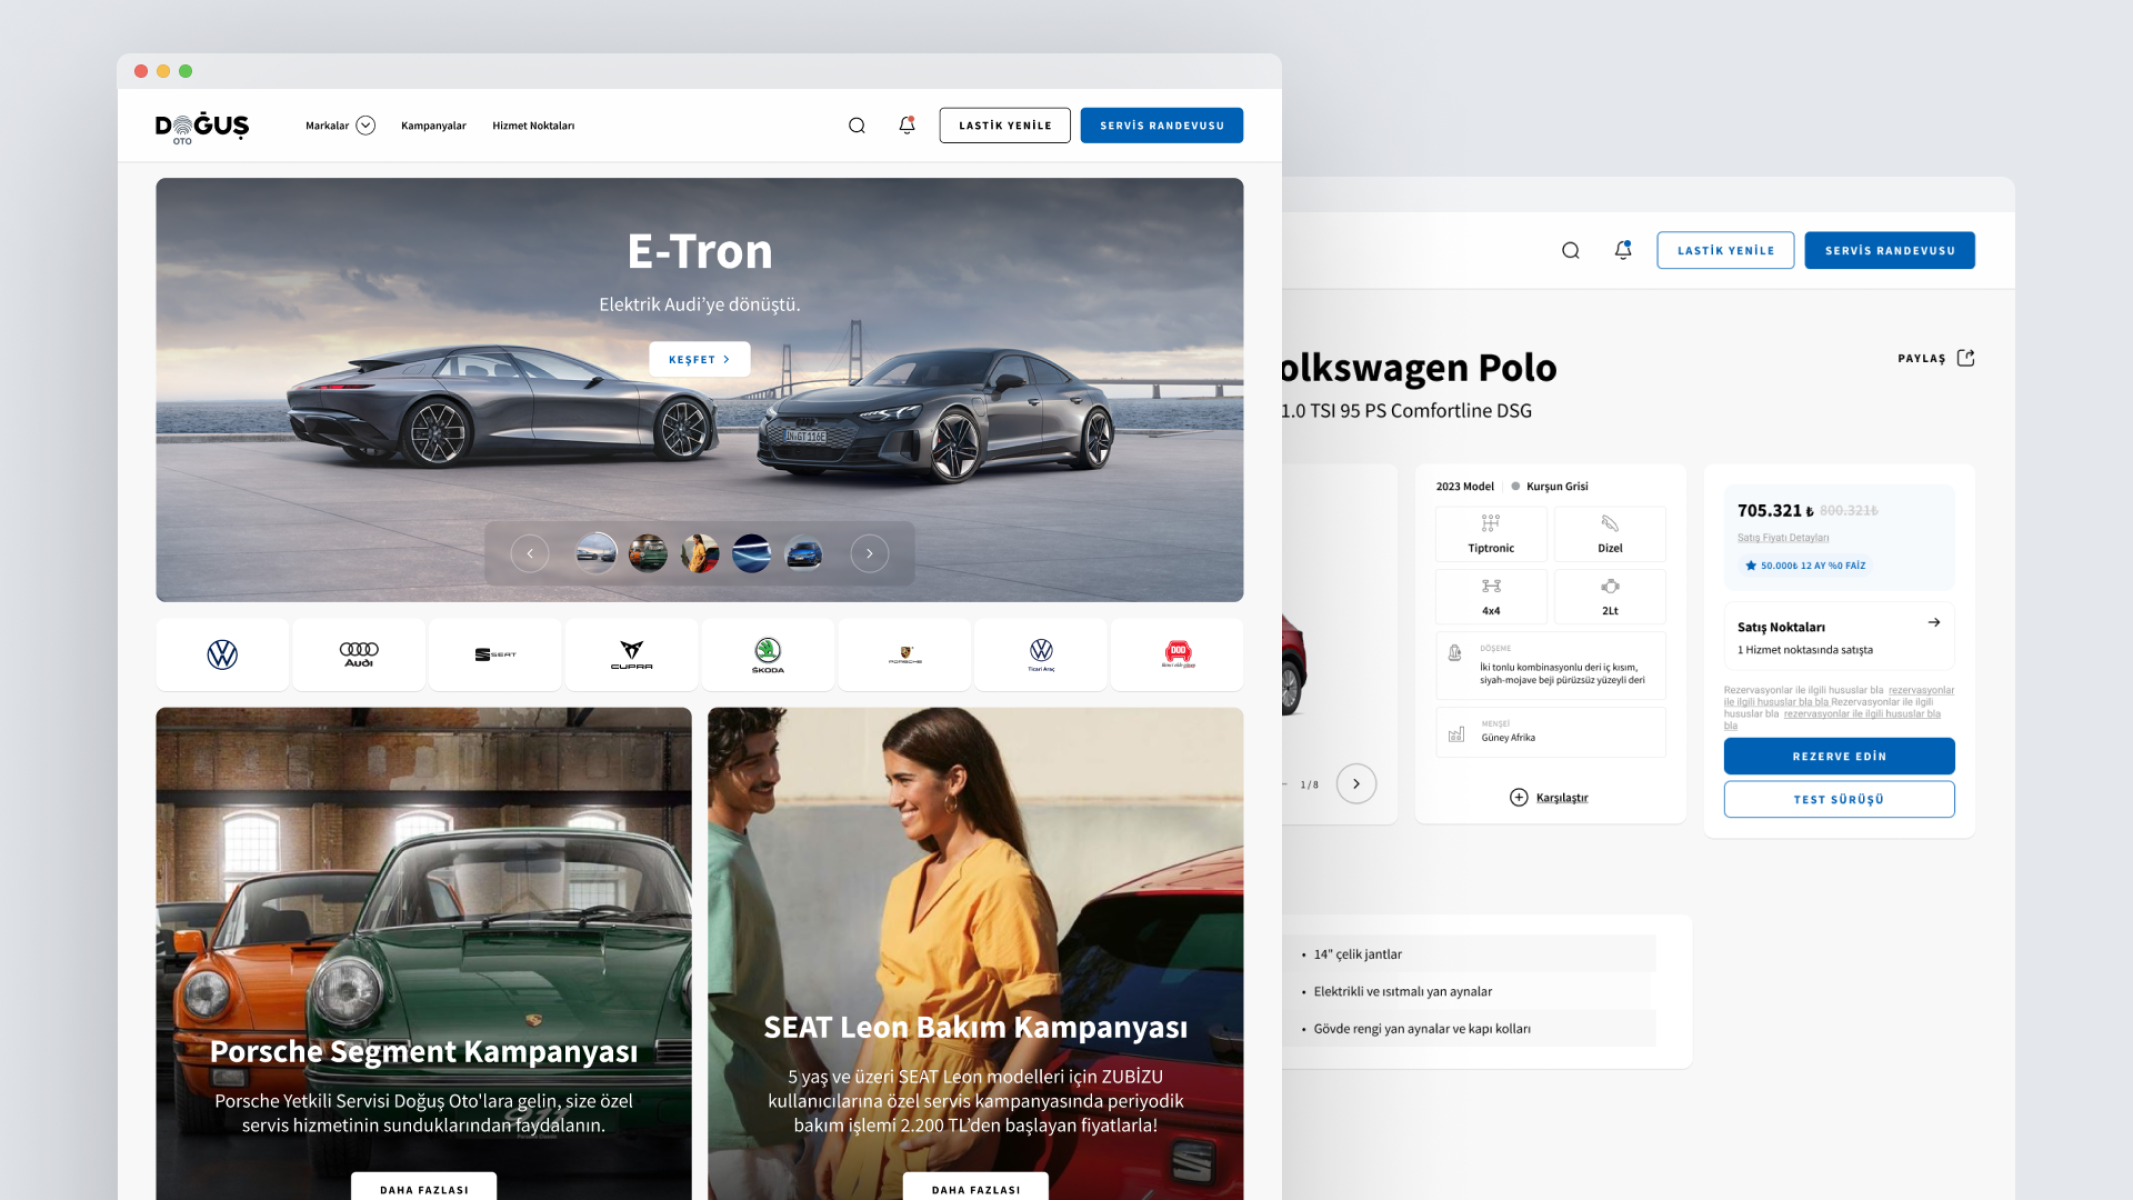
Task: Select the Audi brand logo tile
Action: point(358,654)
